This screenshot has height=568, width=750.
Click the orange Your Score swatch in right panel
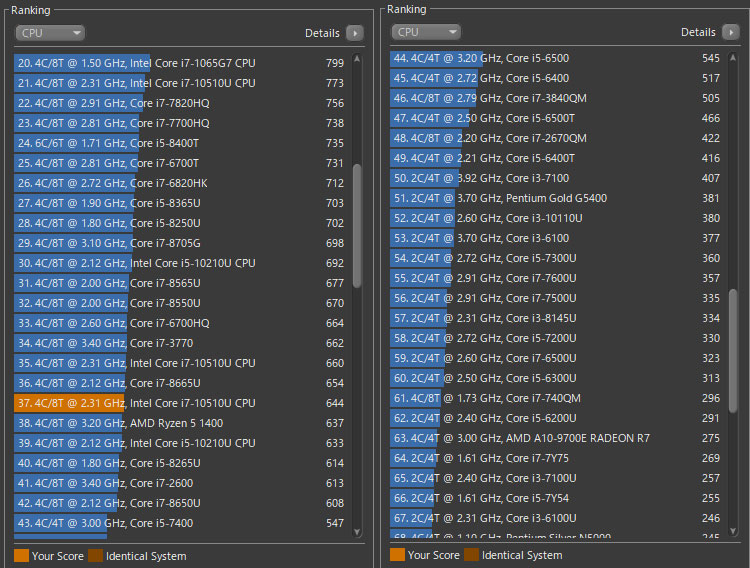[x=397, y=555]
